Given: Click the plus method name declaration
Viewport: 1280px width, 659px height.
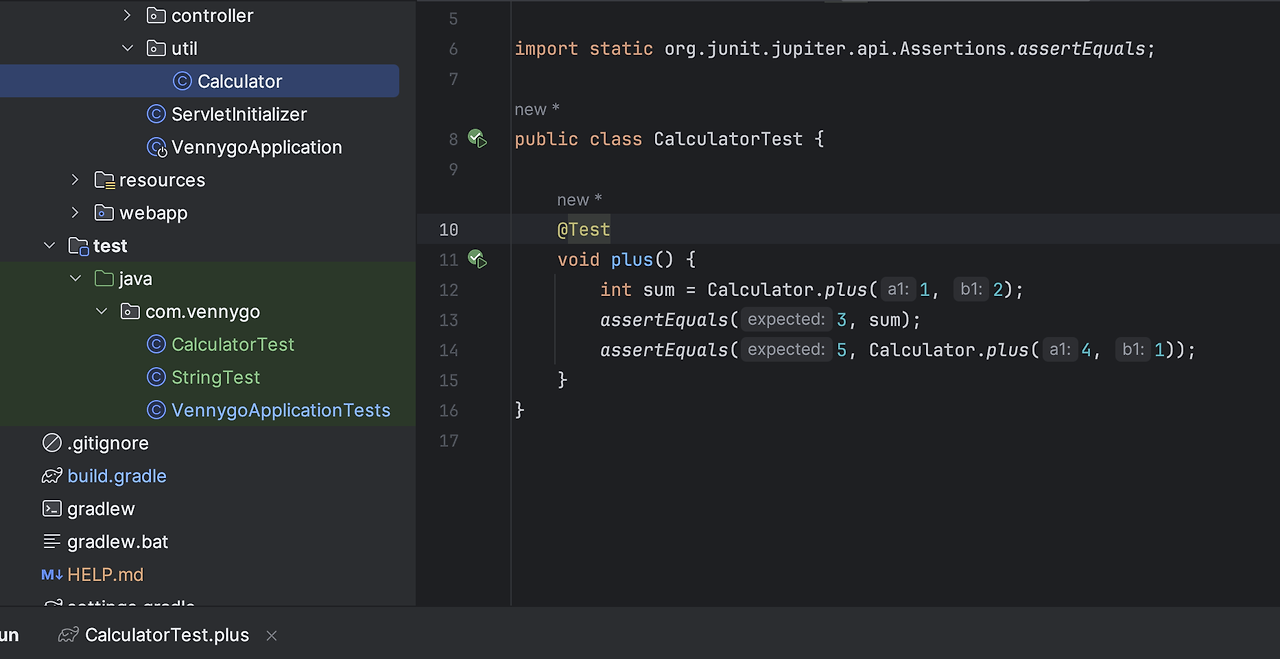Looking at the screenshot, I should pos(632,260).
